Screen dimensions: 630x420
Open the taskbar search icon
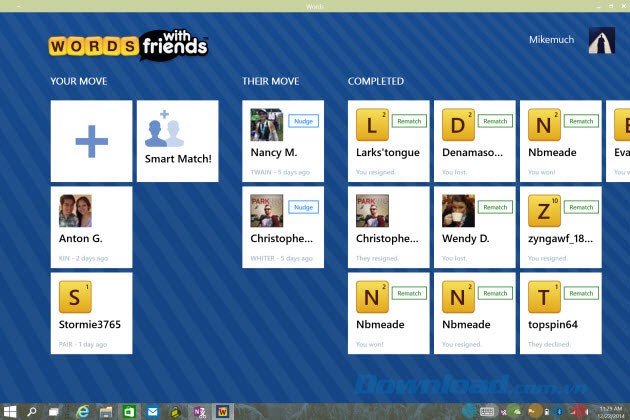32,411
